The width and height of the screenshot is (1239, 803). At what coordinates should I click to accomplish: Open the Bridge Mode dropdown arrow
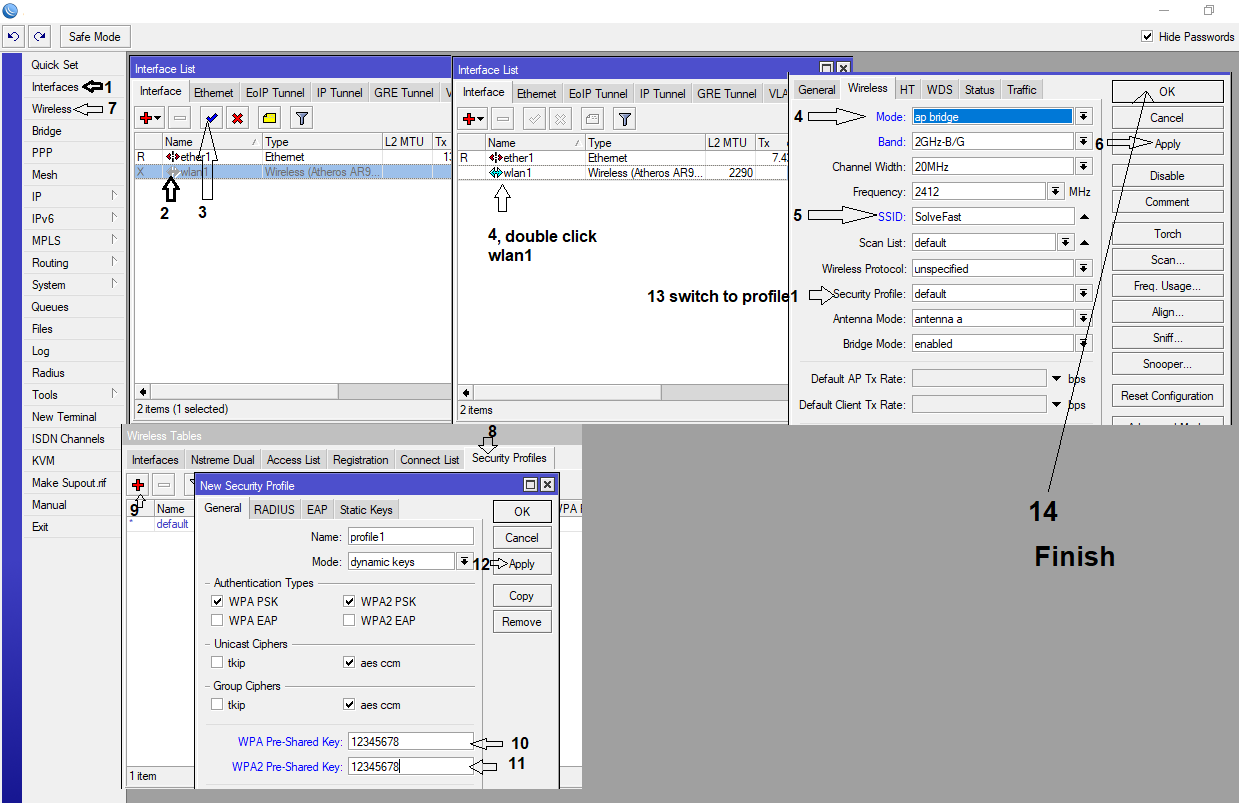pyautogui.click(x=1084, y=344)
